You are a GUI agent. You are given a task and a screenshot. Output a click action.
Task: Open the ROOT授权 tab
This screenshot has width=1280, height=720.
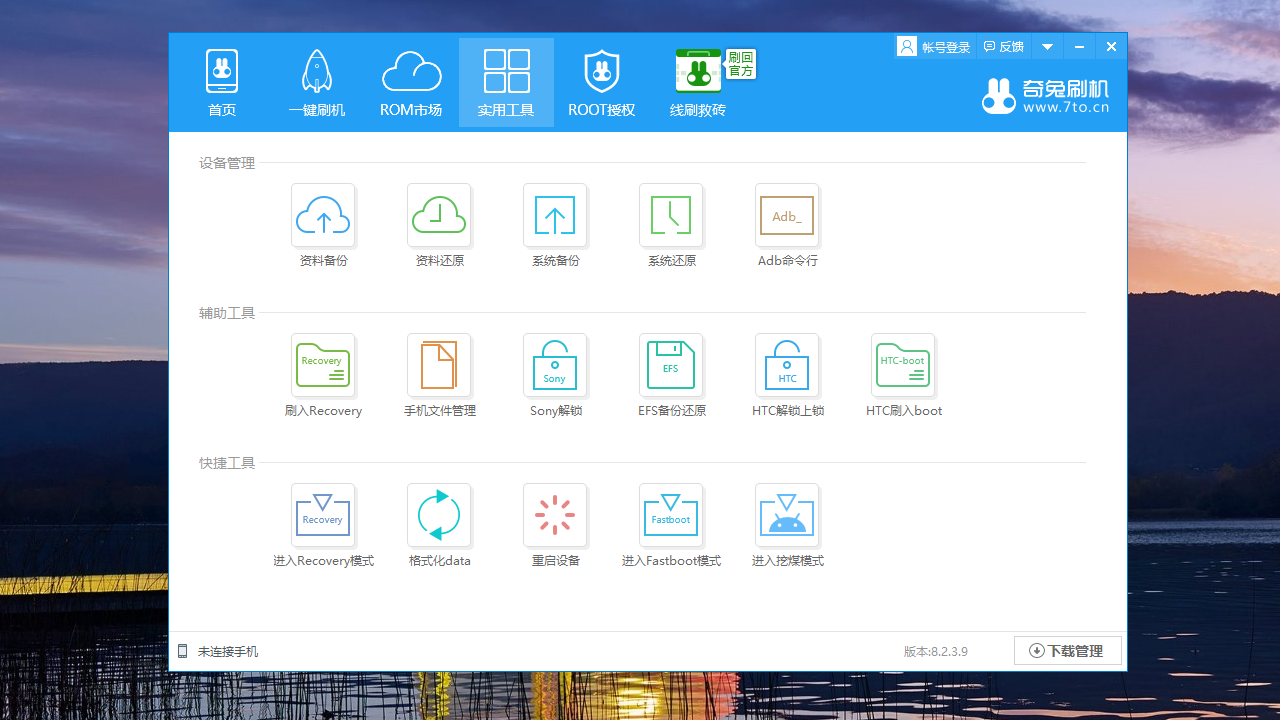click(601, 84)
